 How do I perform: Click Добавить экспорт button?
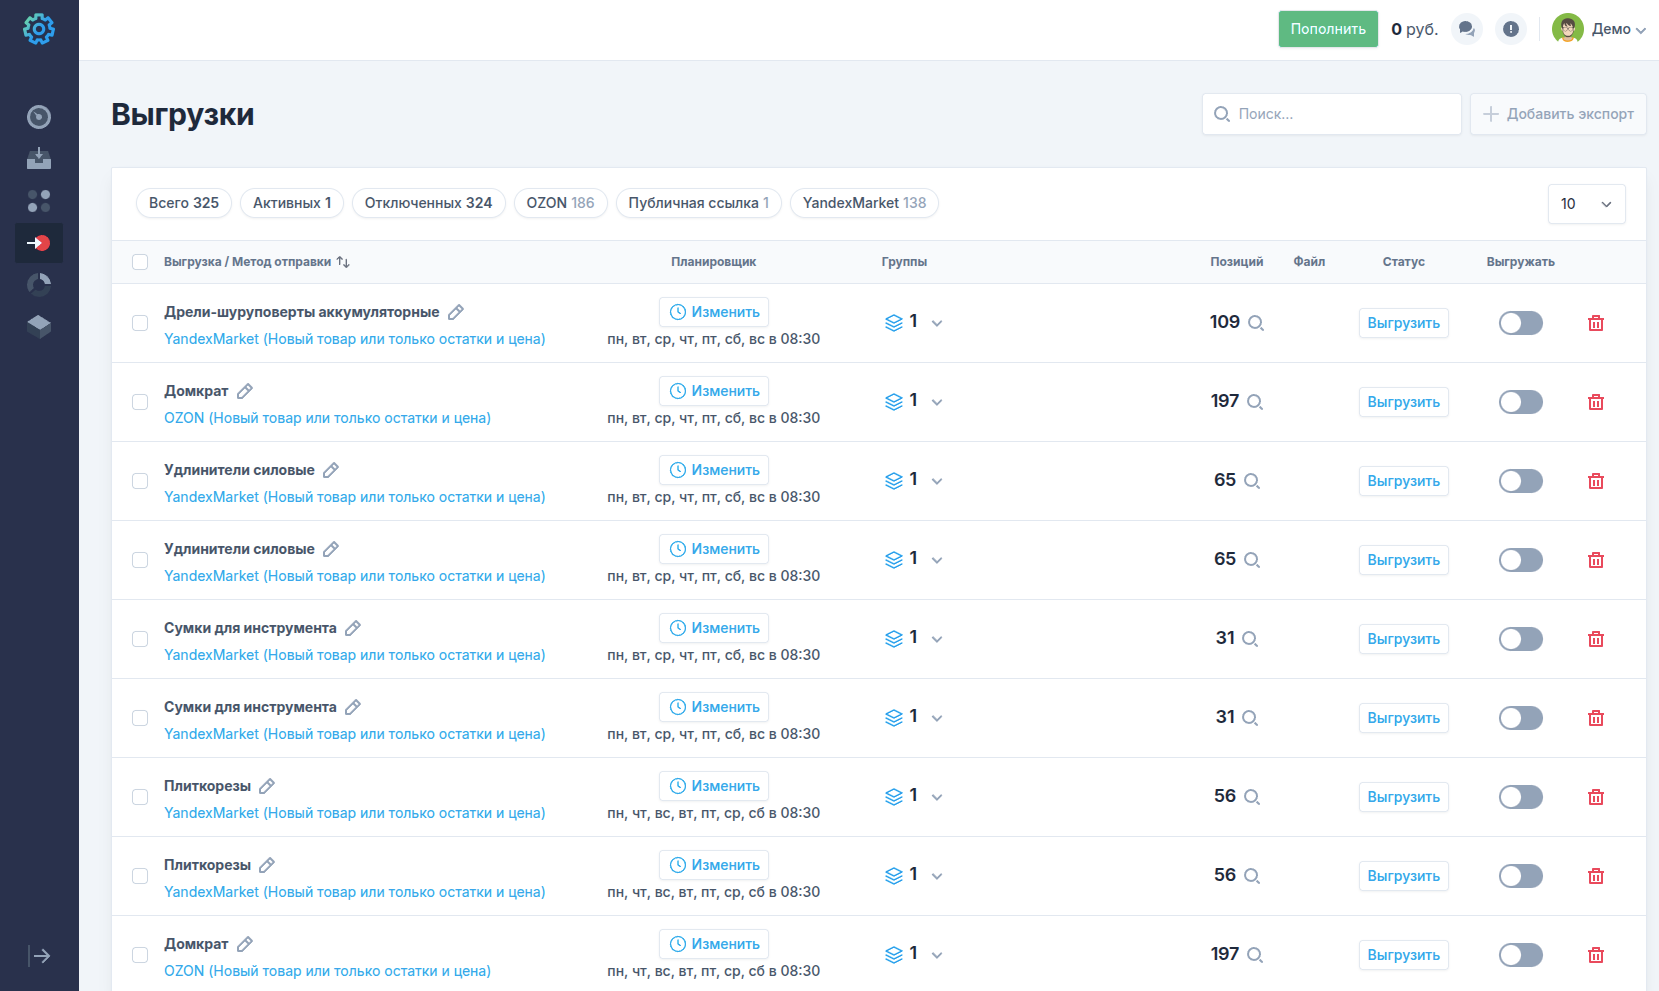[1557, 114]
